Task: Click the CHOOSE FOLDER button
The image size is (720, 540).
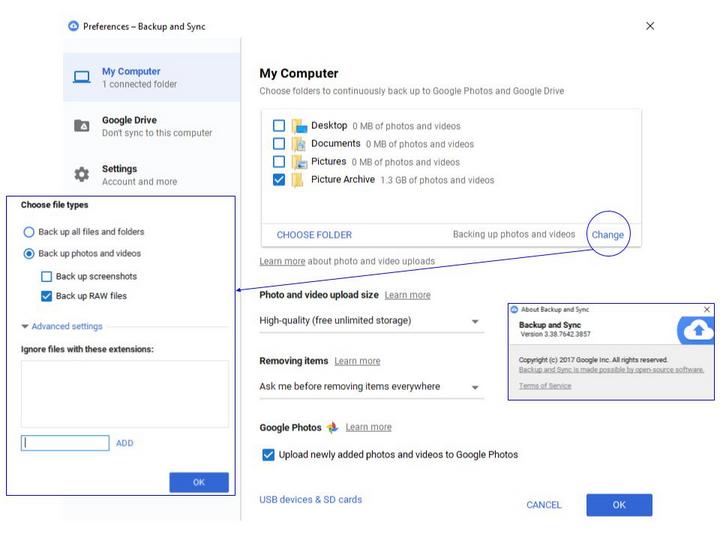Action: point(314,235)
